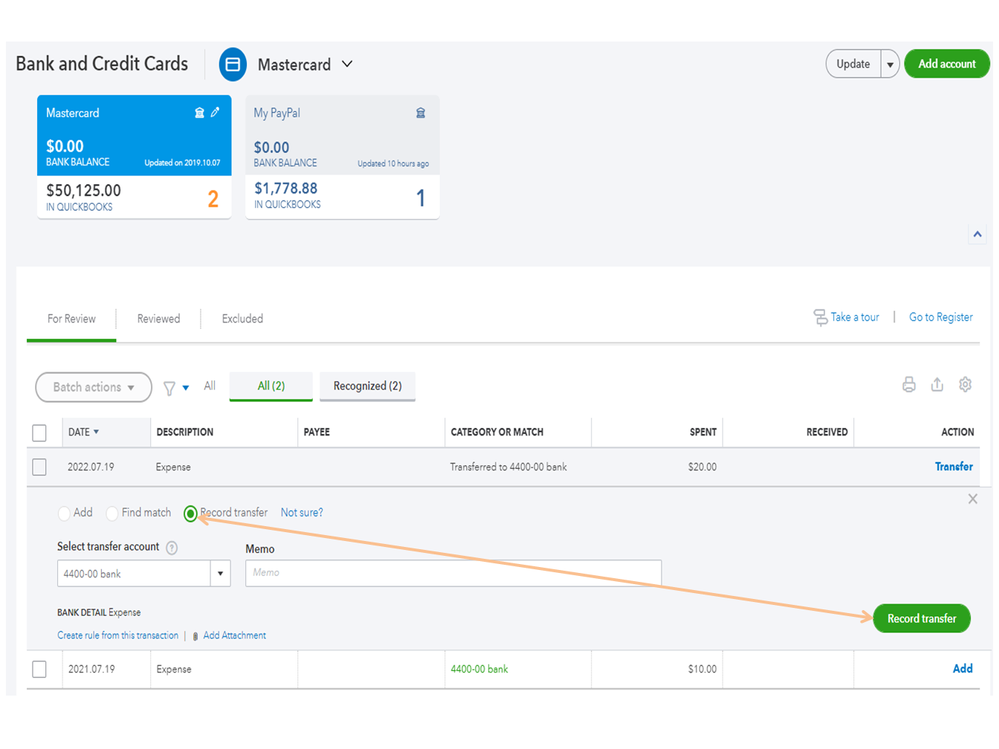Click the DESCRIPTION column header
Image resolution: width=999 pixels, height=749 pixels.
(185, 432)
